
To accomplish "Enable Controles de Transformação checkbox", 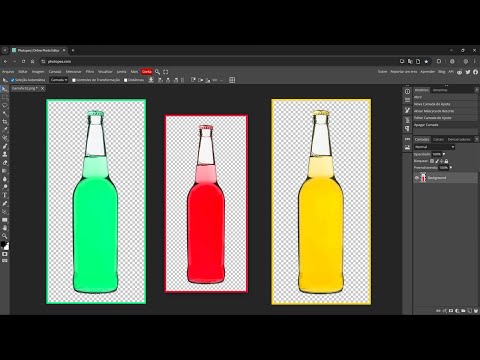I will pyautogui.click(x=74, y=80).
